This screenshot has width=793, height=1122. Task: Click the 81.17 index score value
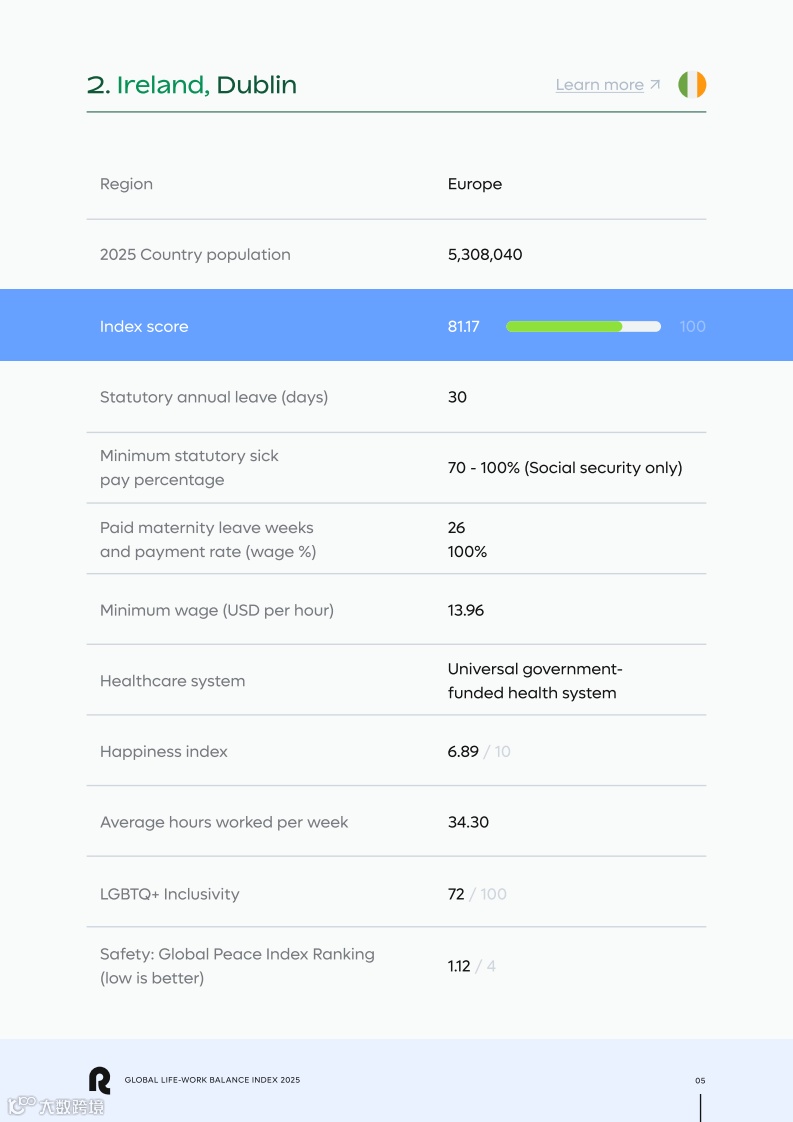[x=463, y=326]
